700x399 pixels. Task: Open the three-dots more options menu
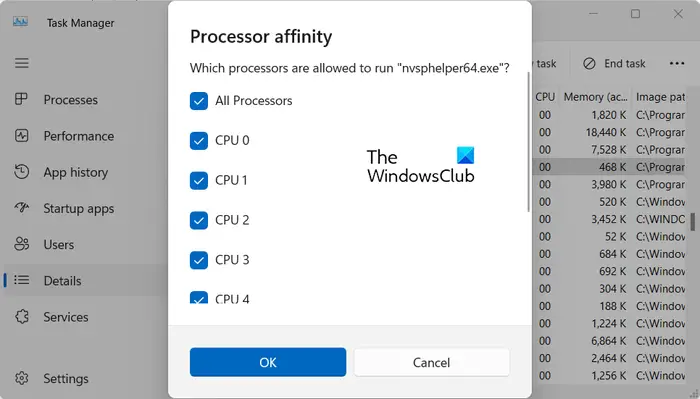coord(677,64)
